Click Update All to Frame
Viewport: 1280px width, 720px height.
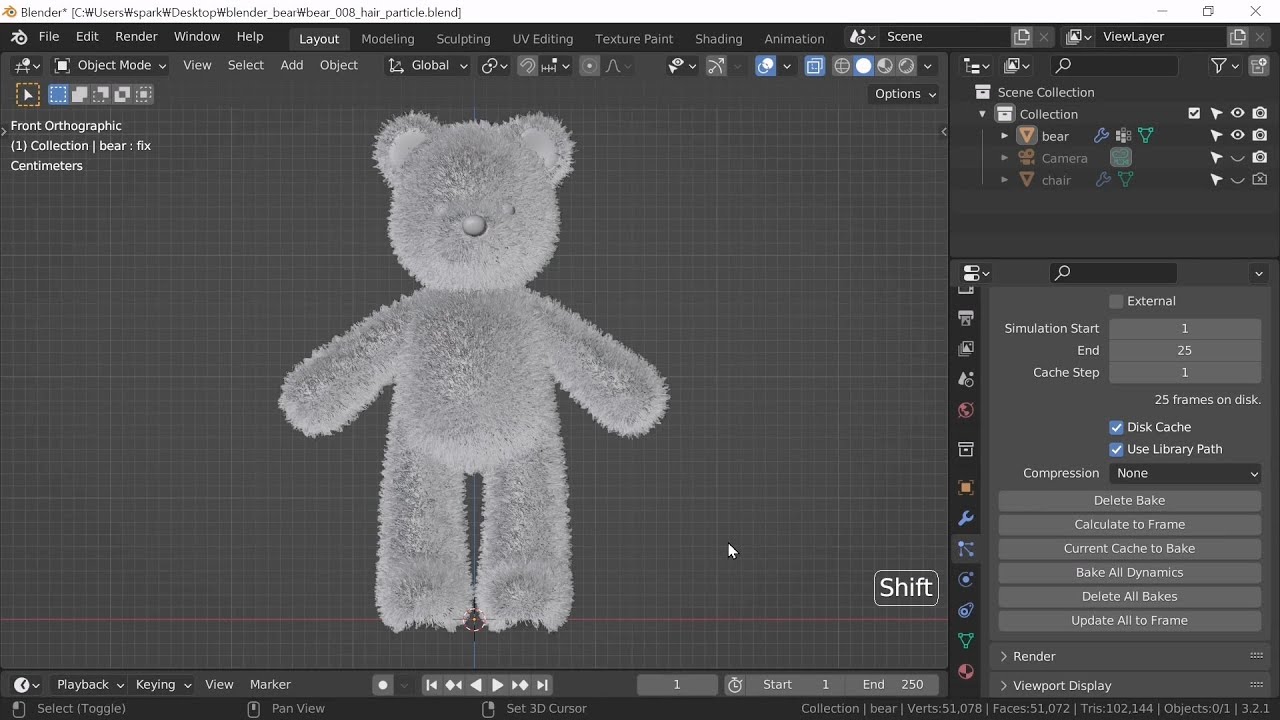click(x=1130, y=620)
